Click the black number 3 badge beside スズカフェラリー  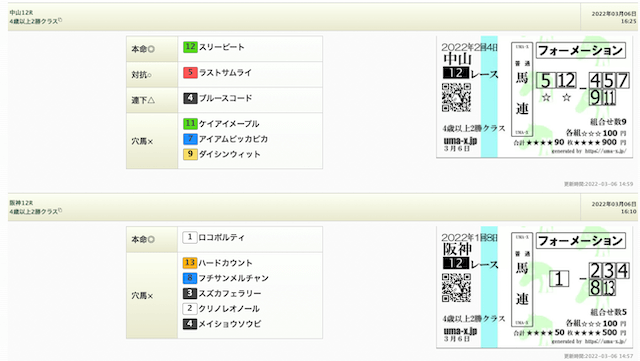190,293
